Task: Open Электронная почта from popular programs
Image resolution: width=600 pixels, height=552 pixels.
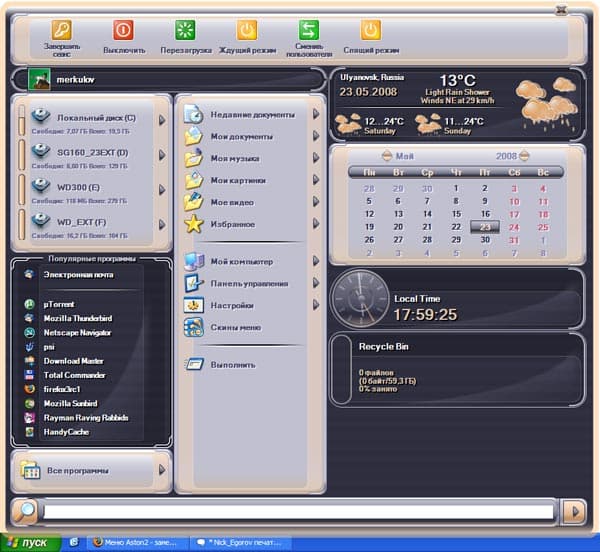Action: point(78,275)
